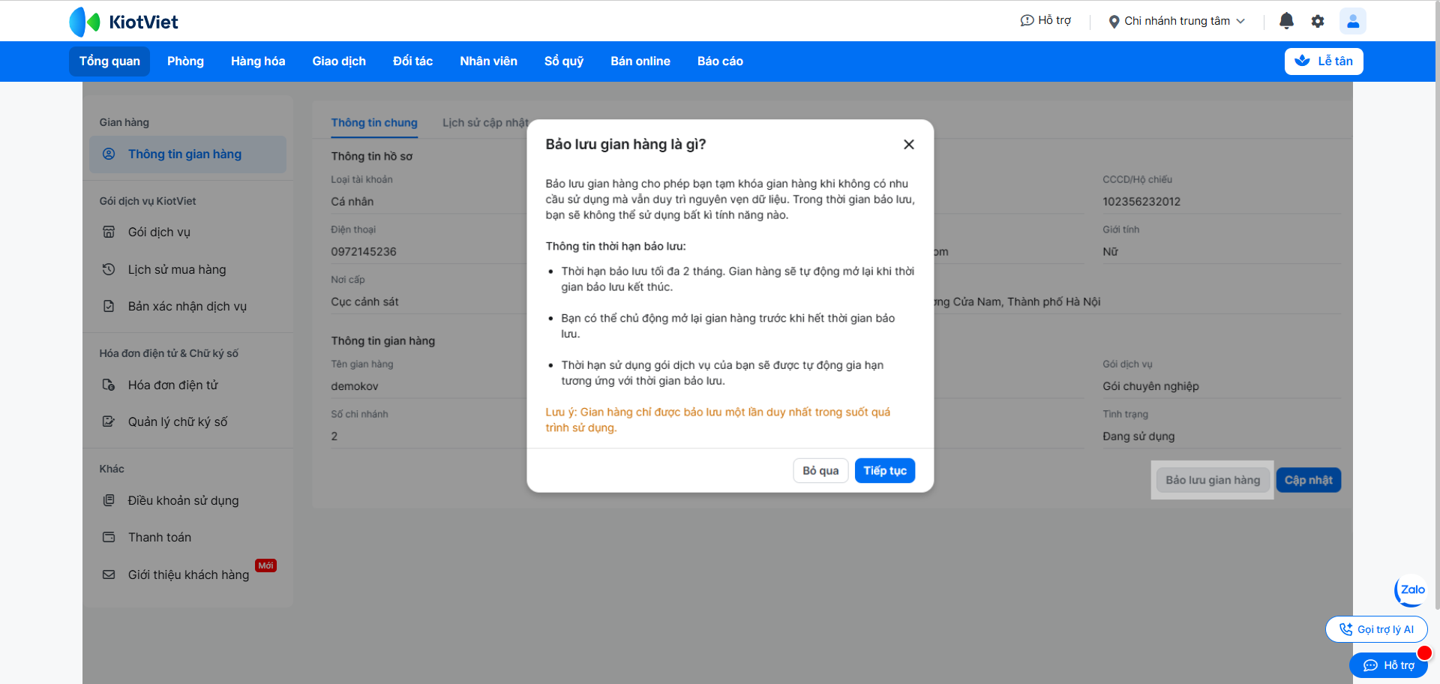1440x684 pixels.
Task: Open Hóa đơn điện tử sidebar item
Action: tap(172, 385)
